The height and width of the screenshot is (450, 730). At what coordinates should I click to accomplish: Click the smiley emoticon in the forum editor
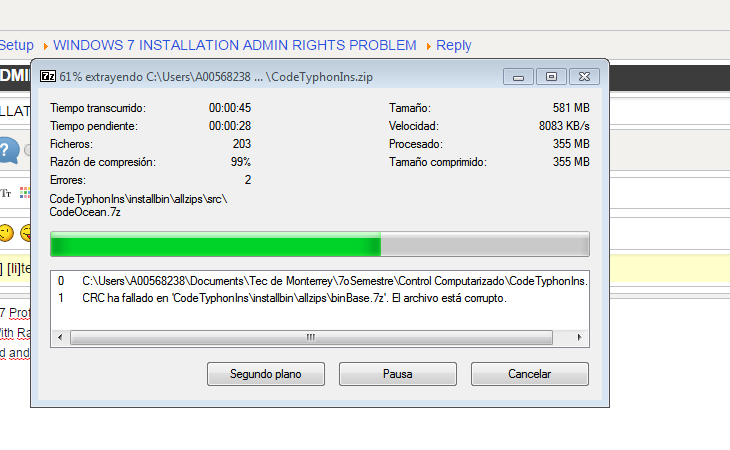click(7, 233)
